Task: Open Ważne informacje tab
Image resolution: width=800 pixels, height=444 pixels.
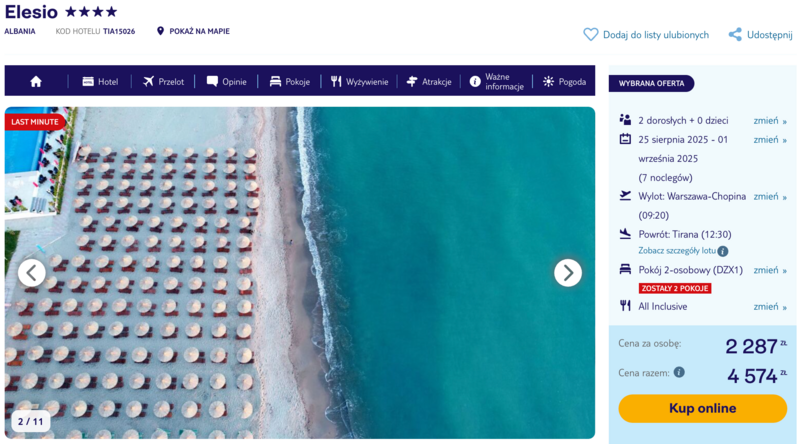Action: 496,82
